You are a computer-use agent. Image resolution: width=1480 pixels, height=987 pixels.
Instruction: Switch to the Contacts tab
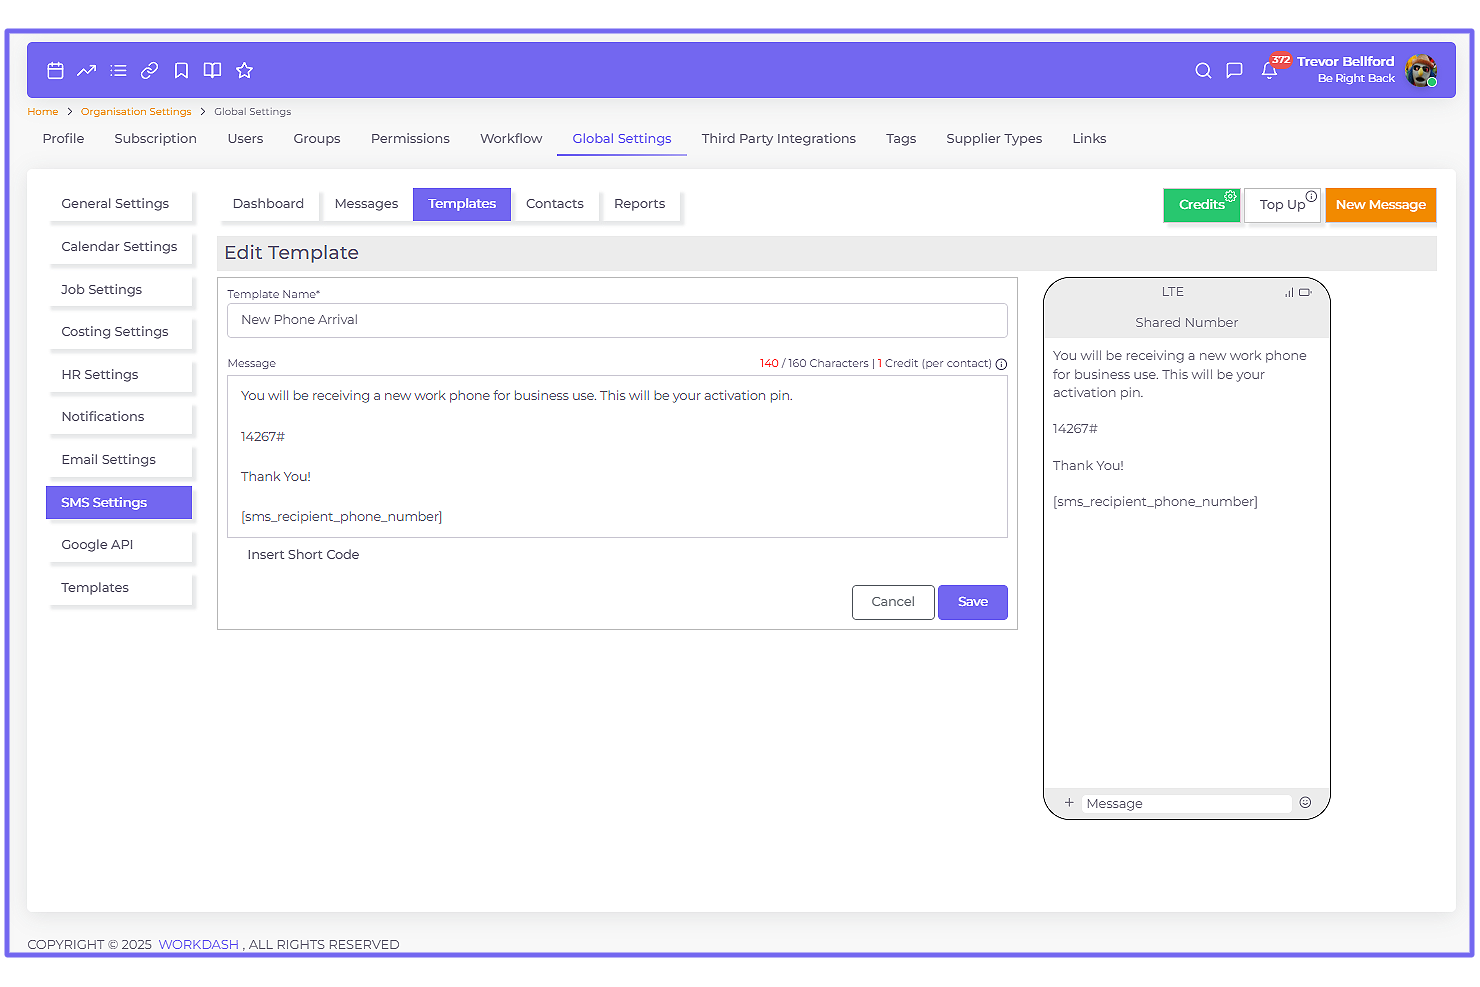(554, 203)
